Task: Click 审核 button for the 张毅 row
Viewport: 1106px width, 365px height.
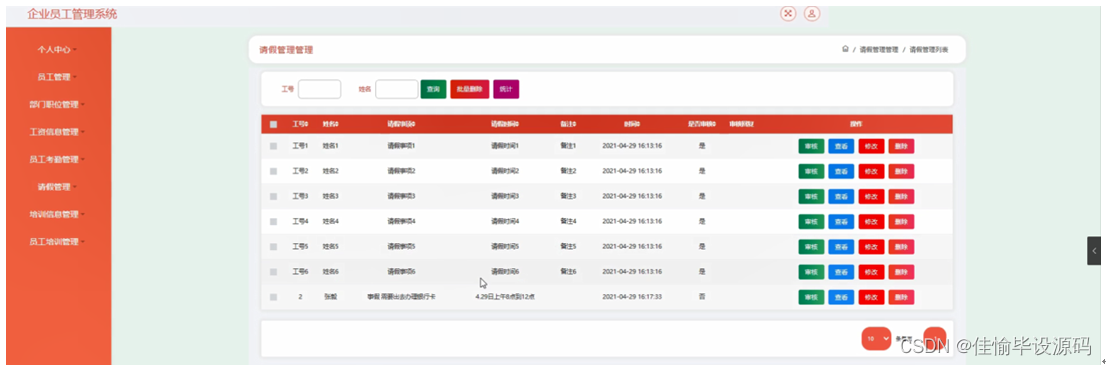Action: (x=811, y=297)
